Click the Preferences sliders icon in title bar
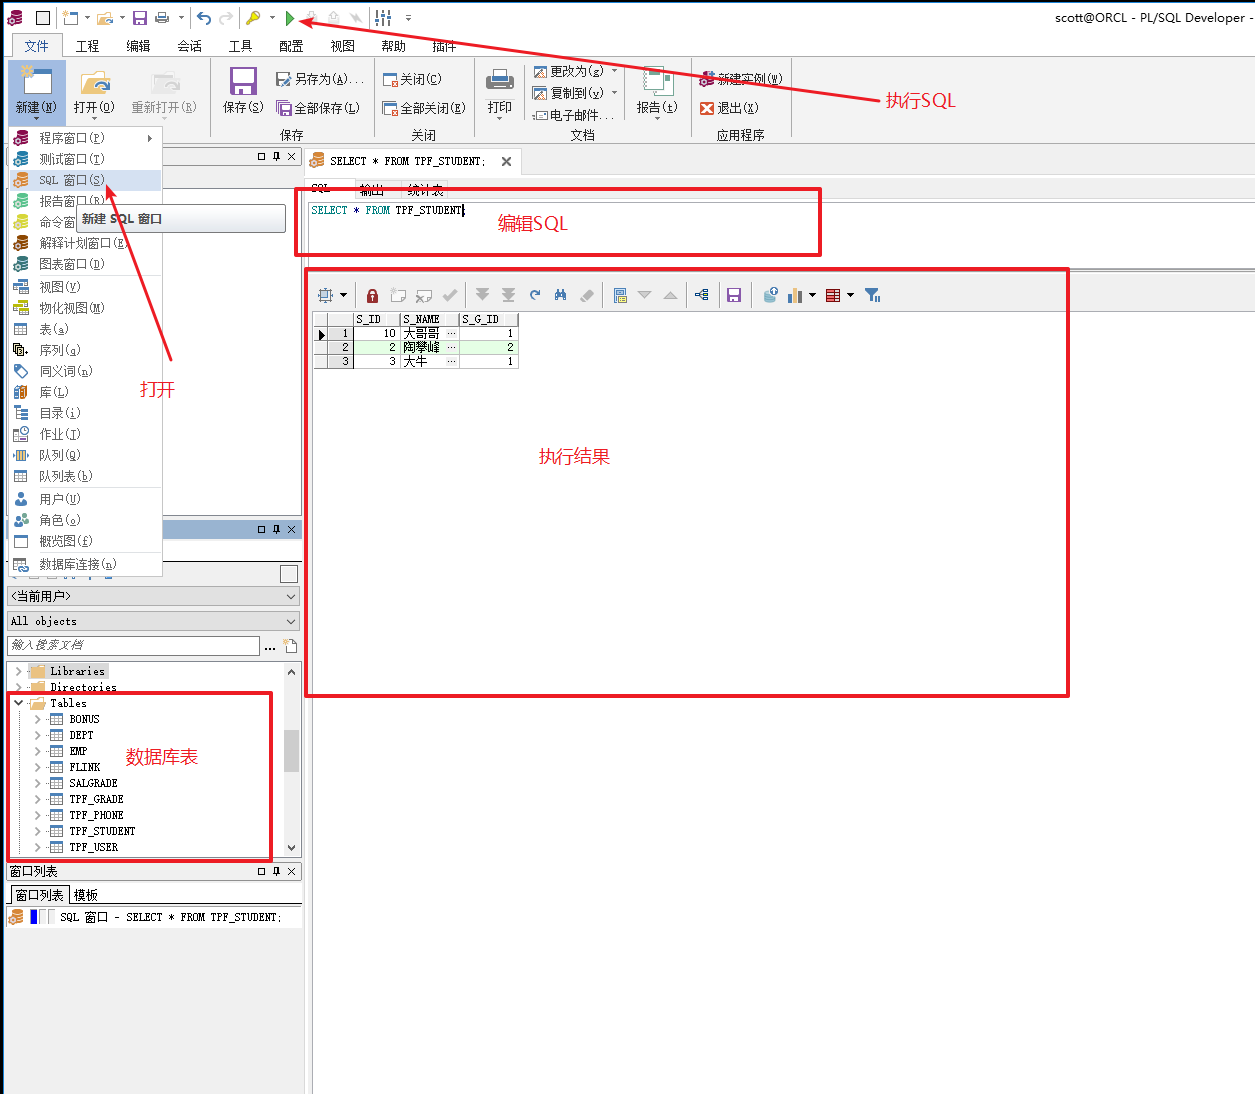Screen dimensions: 1255x1094 [x=383, y=18]
